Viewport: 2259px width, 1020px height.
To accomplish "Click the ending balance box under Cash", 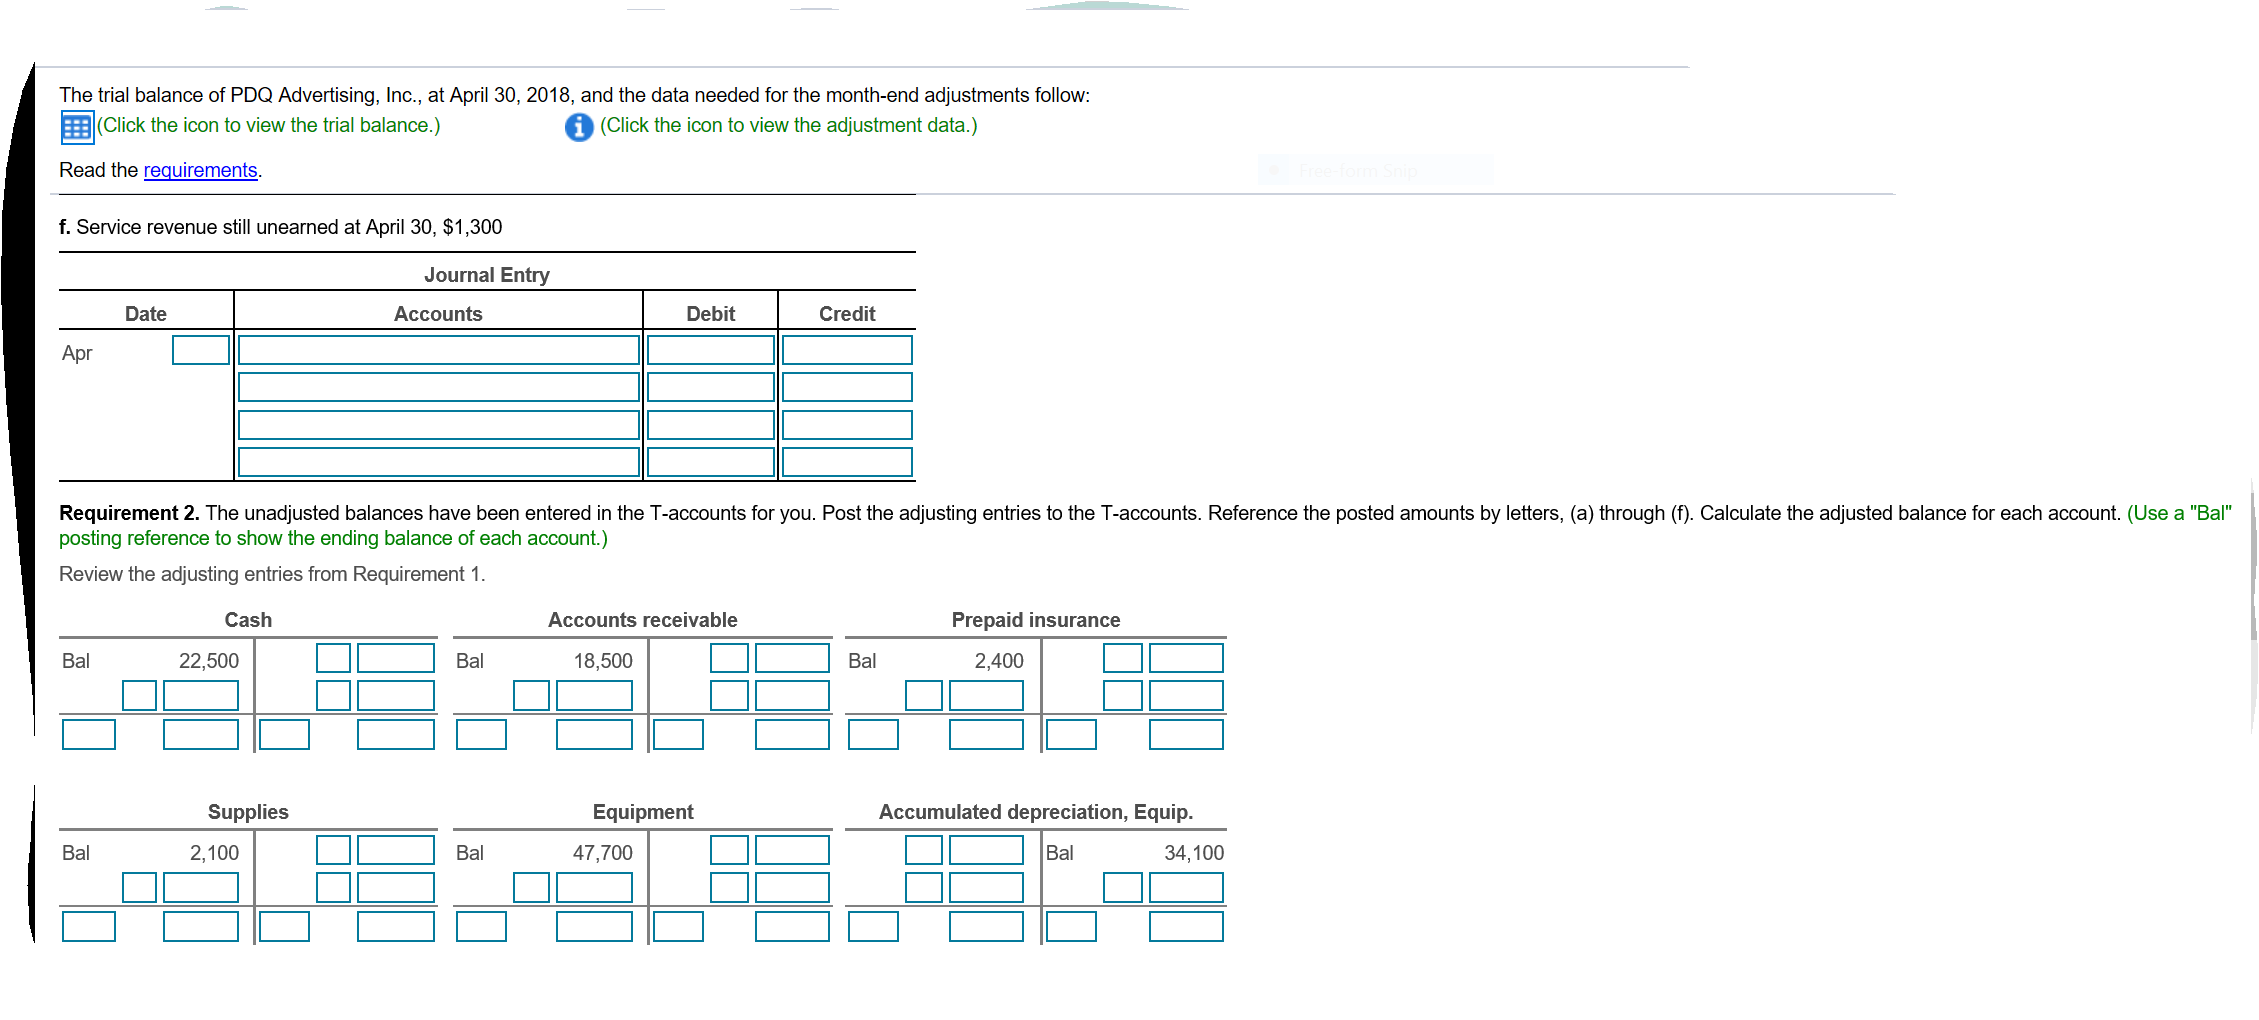I will (200, 733).
